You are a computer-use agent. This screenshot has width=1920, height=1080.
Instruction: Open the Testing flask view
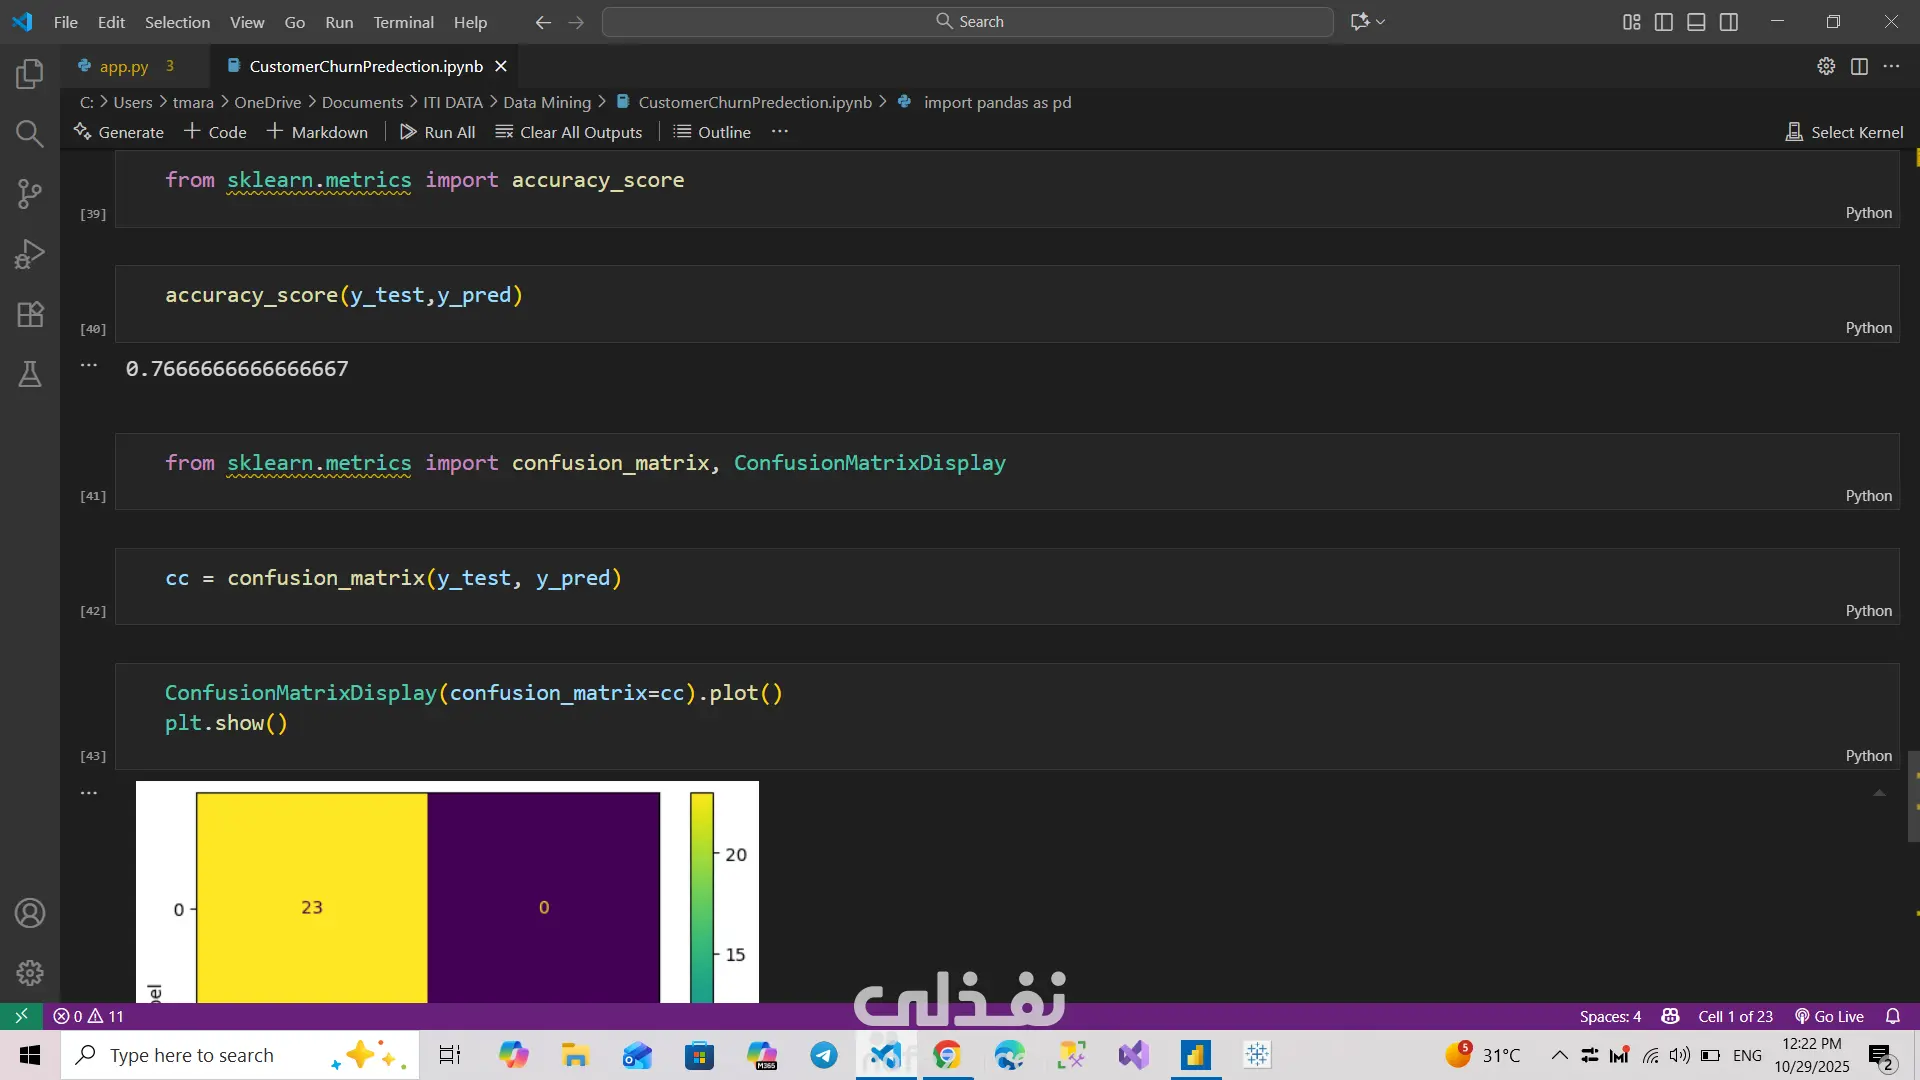[30, 374]
